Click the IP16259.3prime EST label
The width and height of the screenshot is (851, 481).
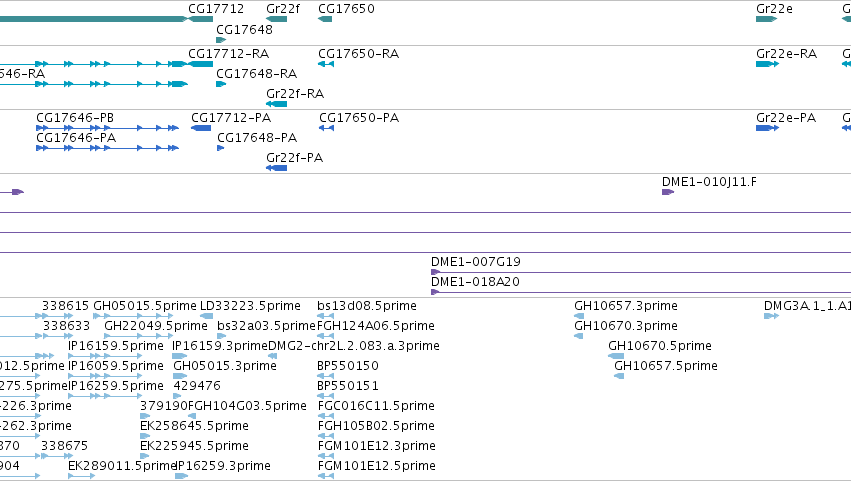pos(223,466)
